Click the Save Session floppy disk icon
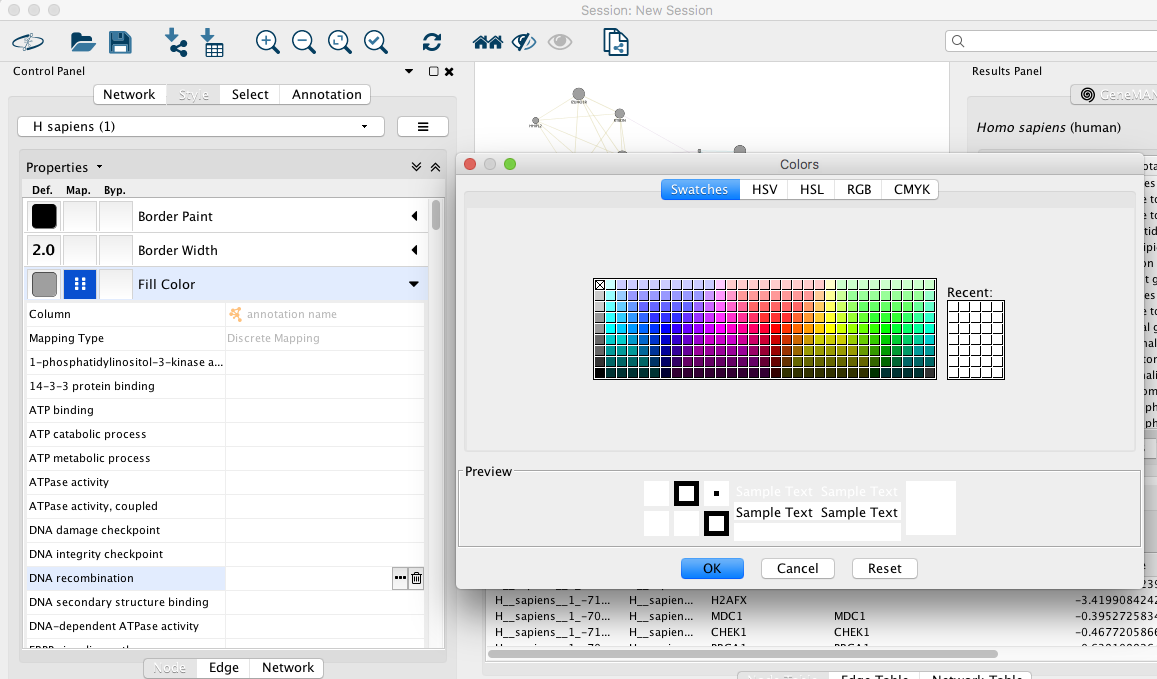 [x=120, y=42]
